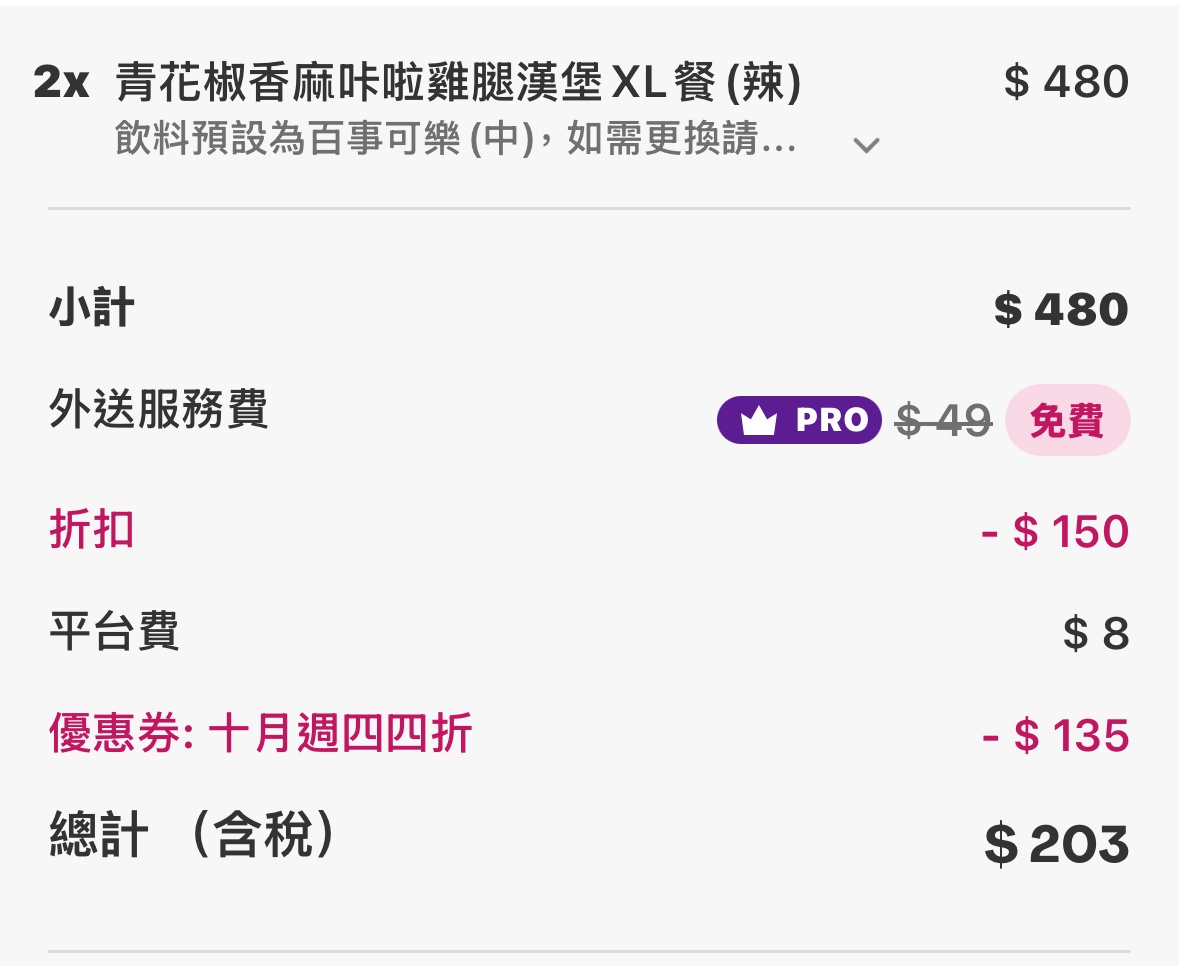The image size is (1179, 966).
Task: Click the 外送服務費 label
Action: tap(158, 409)
